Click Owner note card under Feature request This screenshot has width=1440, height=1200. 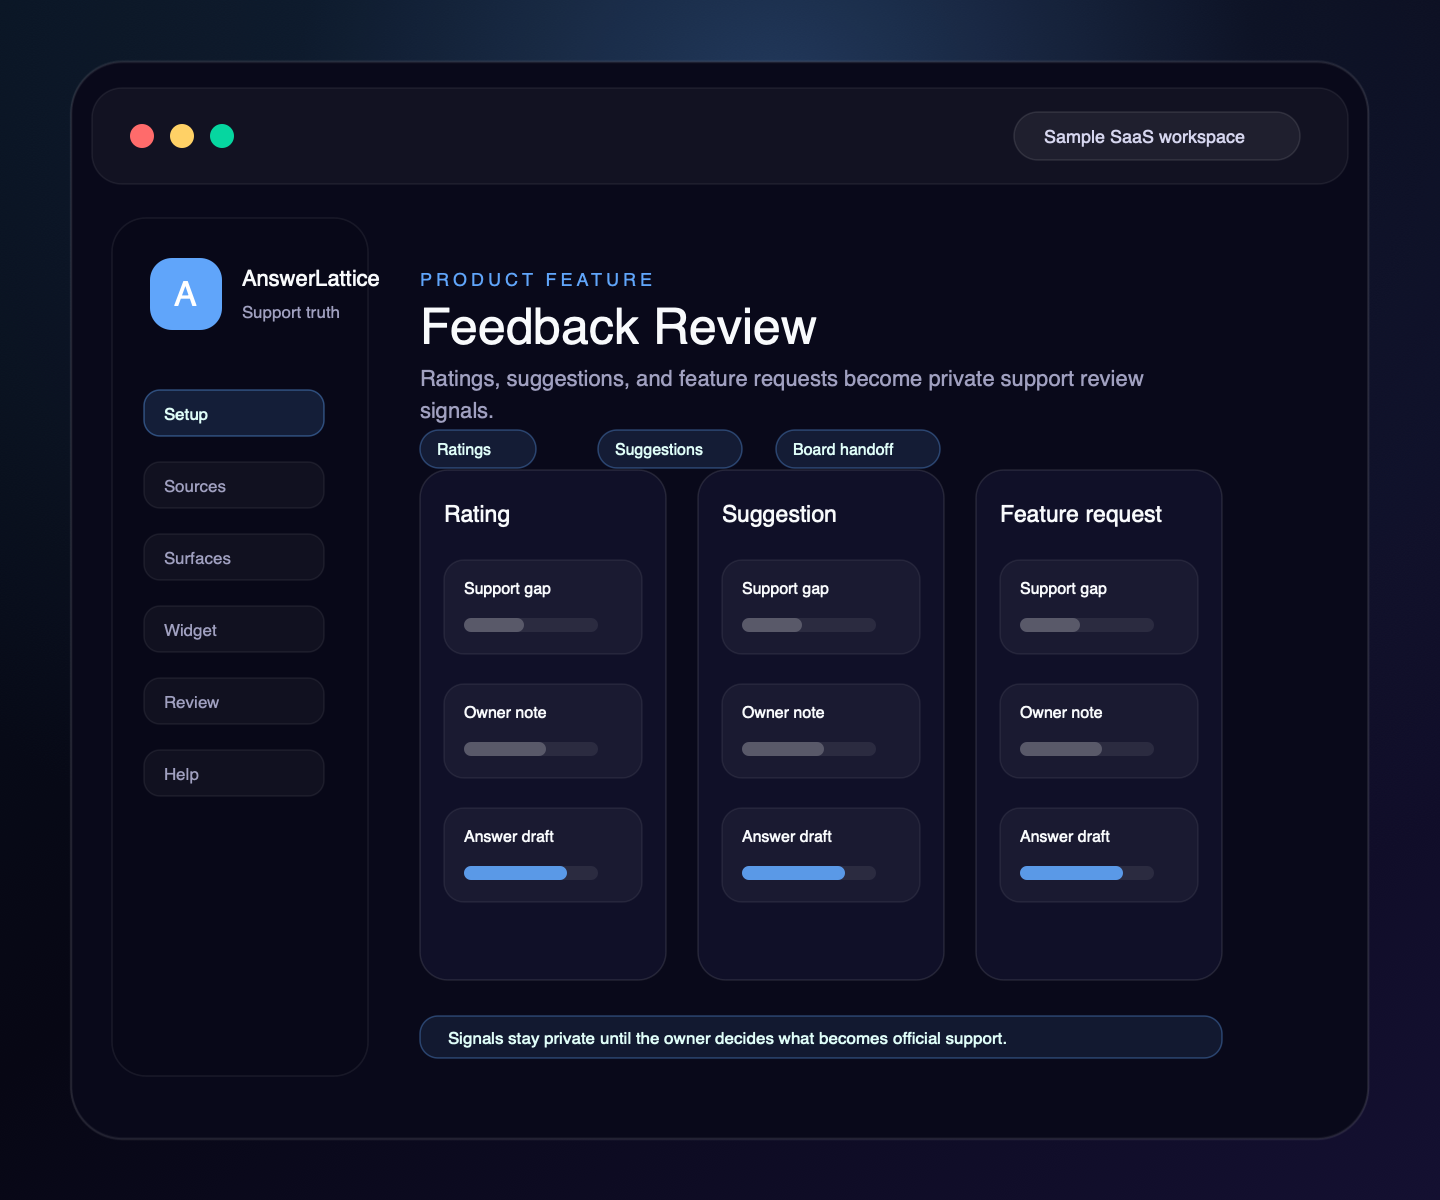click(x=1099, y=731)
